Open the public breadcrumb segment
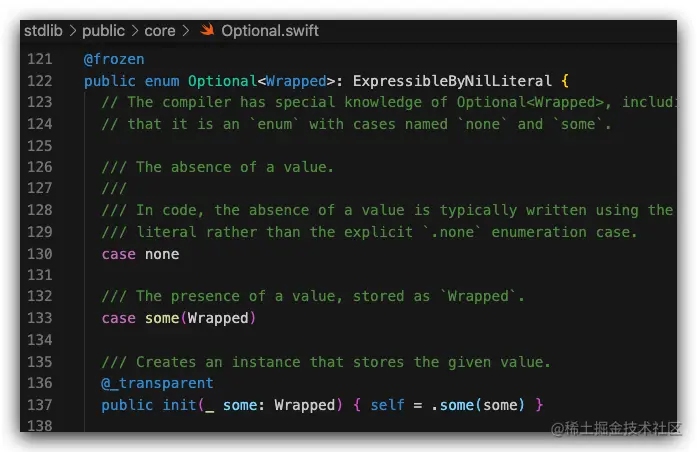This screenshot has height=452, width=697. [x=103, y=31]
